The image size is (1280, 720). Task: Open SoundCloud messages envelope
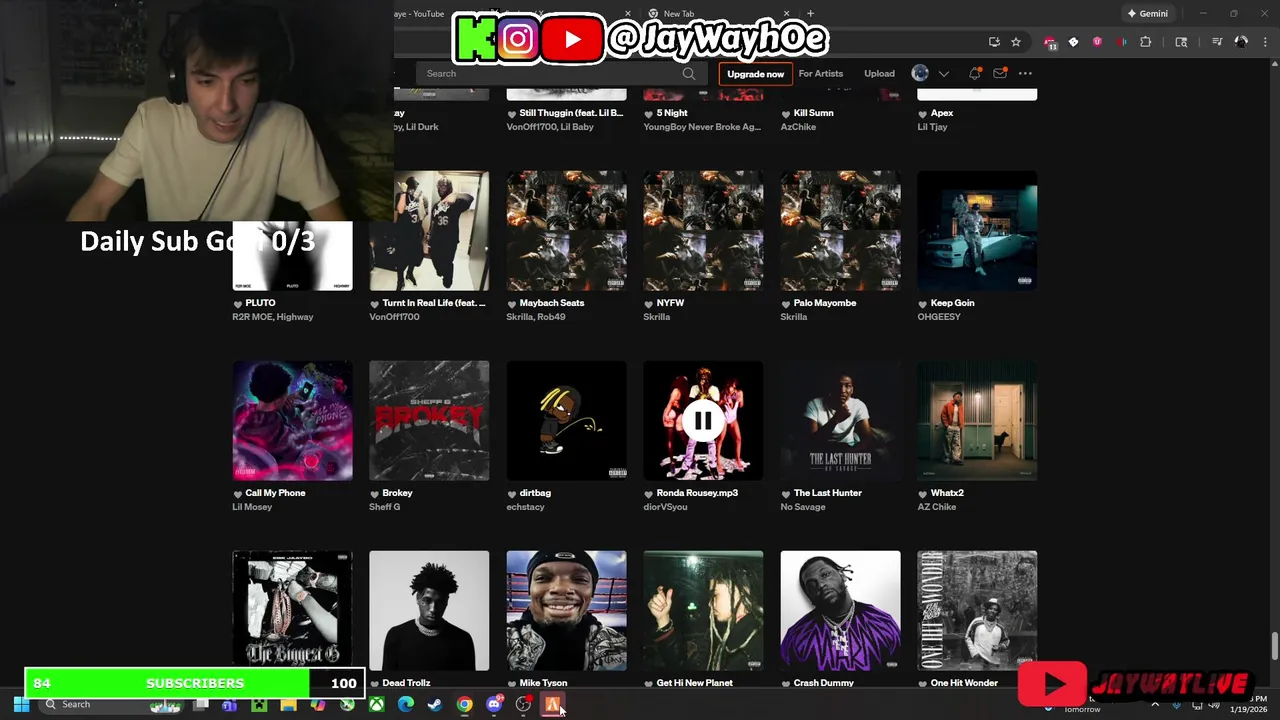point(1000,73)
